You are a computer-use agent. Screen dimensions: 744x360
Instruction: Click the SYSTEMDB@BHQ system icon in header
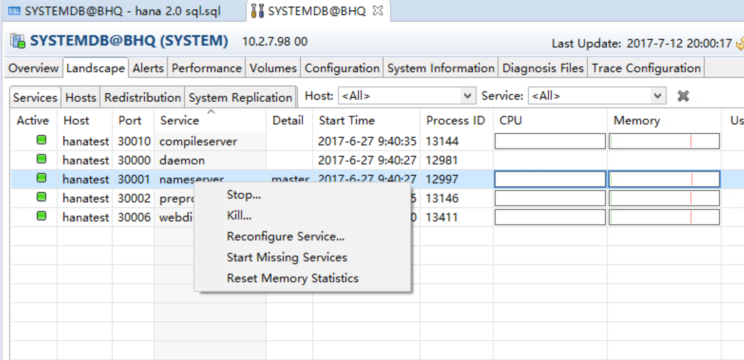tap(18, 41)
